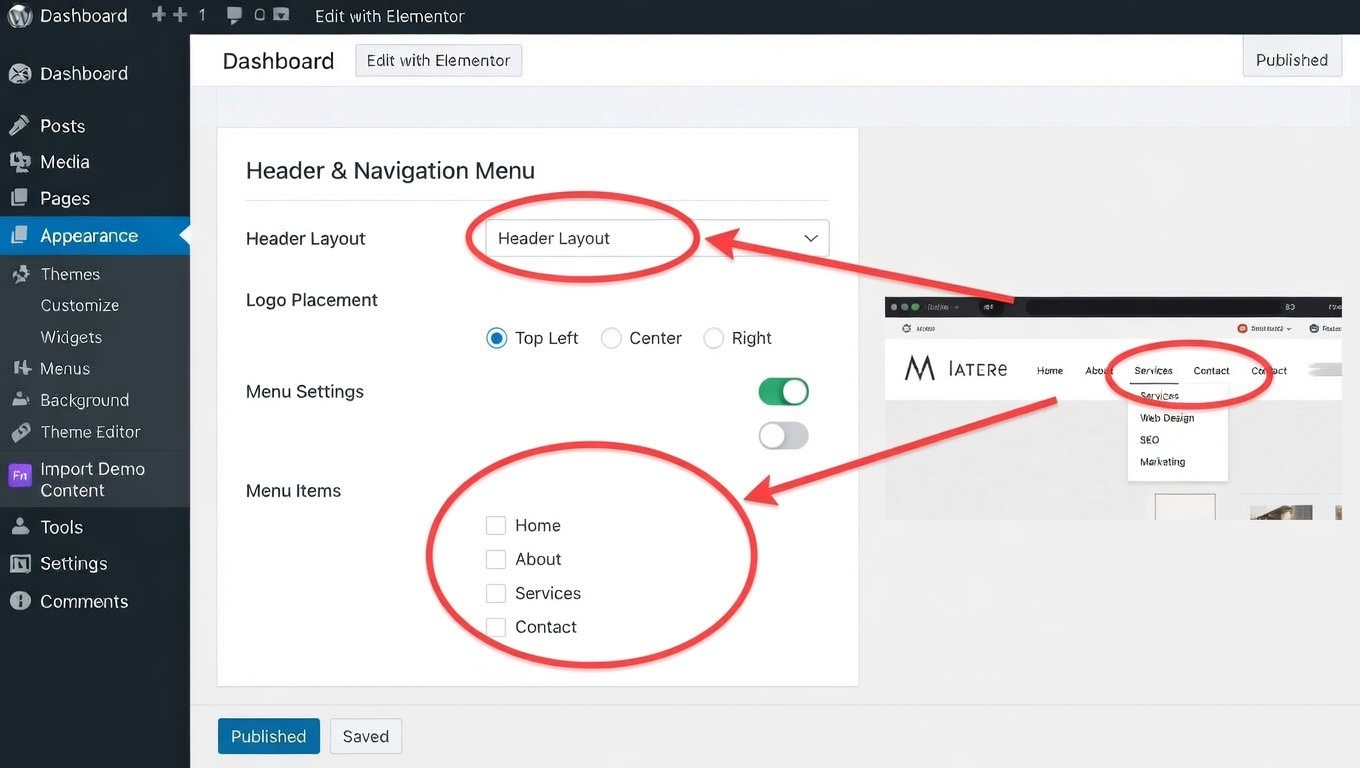The height and width of the screenshot is (768, 1360).
Task: Click Edit with Elementor in the admin bar
Action: point(389,16)
